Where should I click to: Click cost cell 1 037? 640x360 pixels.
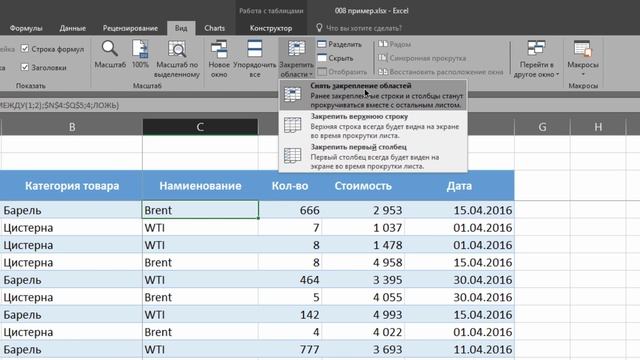[x=363, y=227]
